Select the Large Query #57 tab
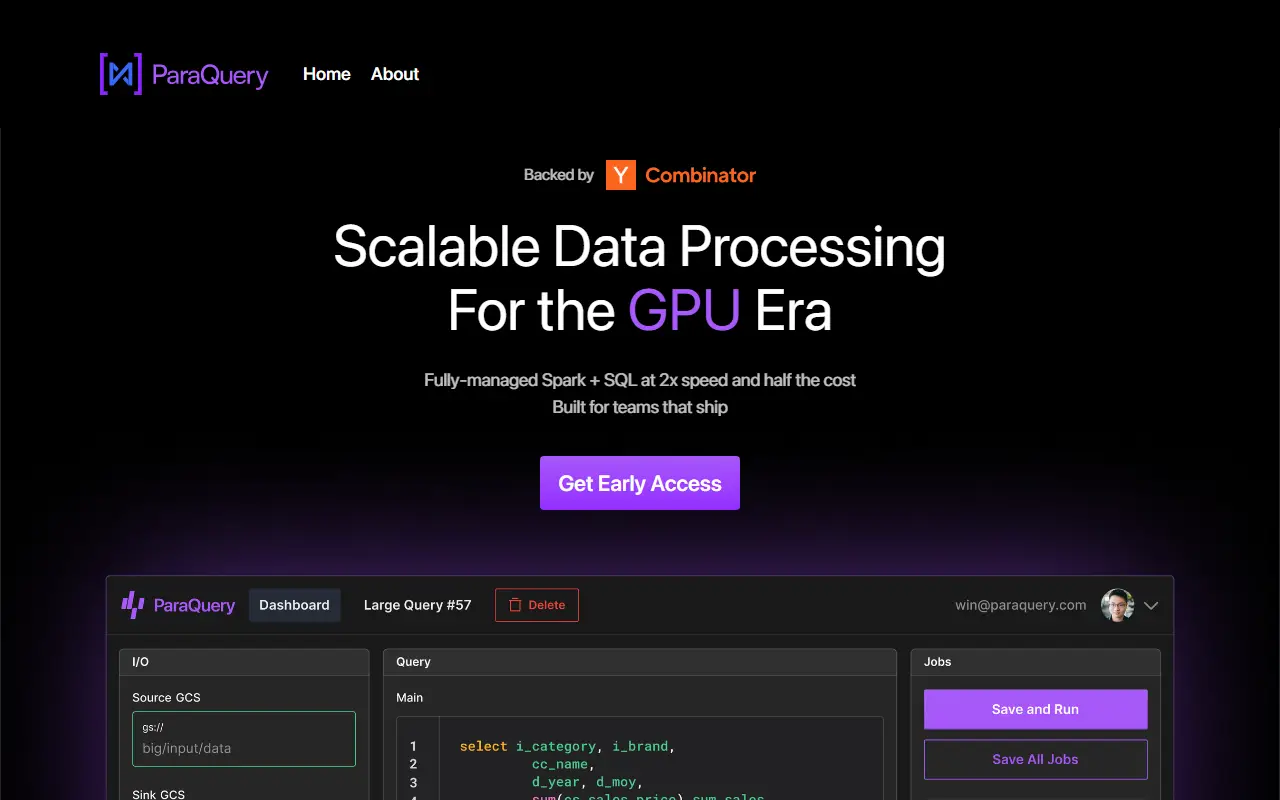Image resolution: width=1280 pixels, height=800 pixels. [417, 605]
